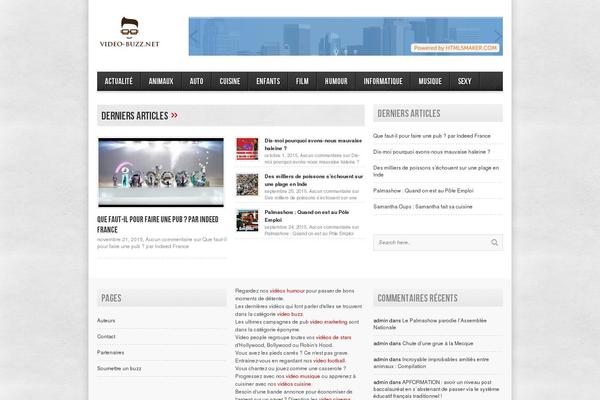Open the Palmashow Pôle Emploi thumbnail
The image size is (600, 400).
click(247, 220)
